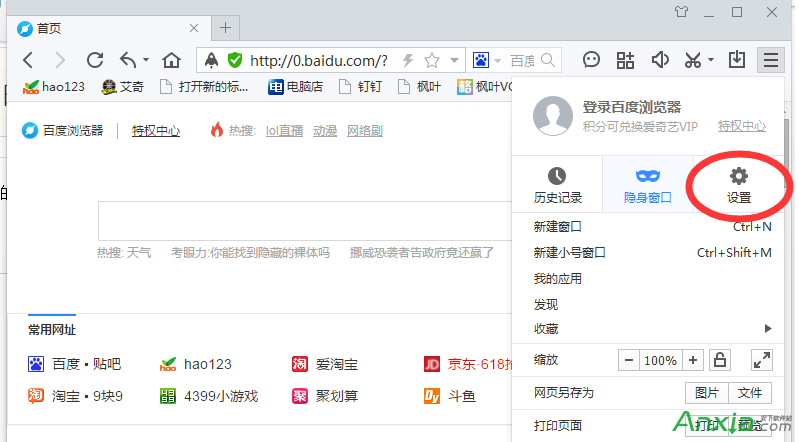
Task: Bookmark page with the star icon
Action: click(432, 60)
